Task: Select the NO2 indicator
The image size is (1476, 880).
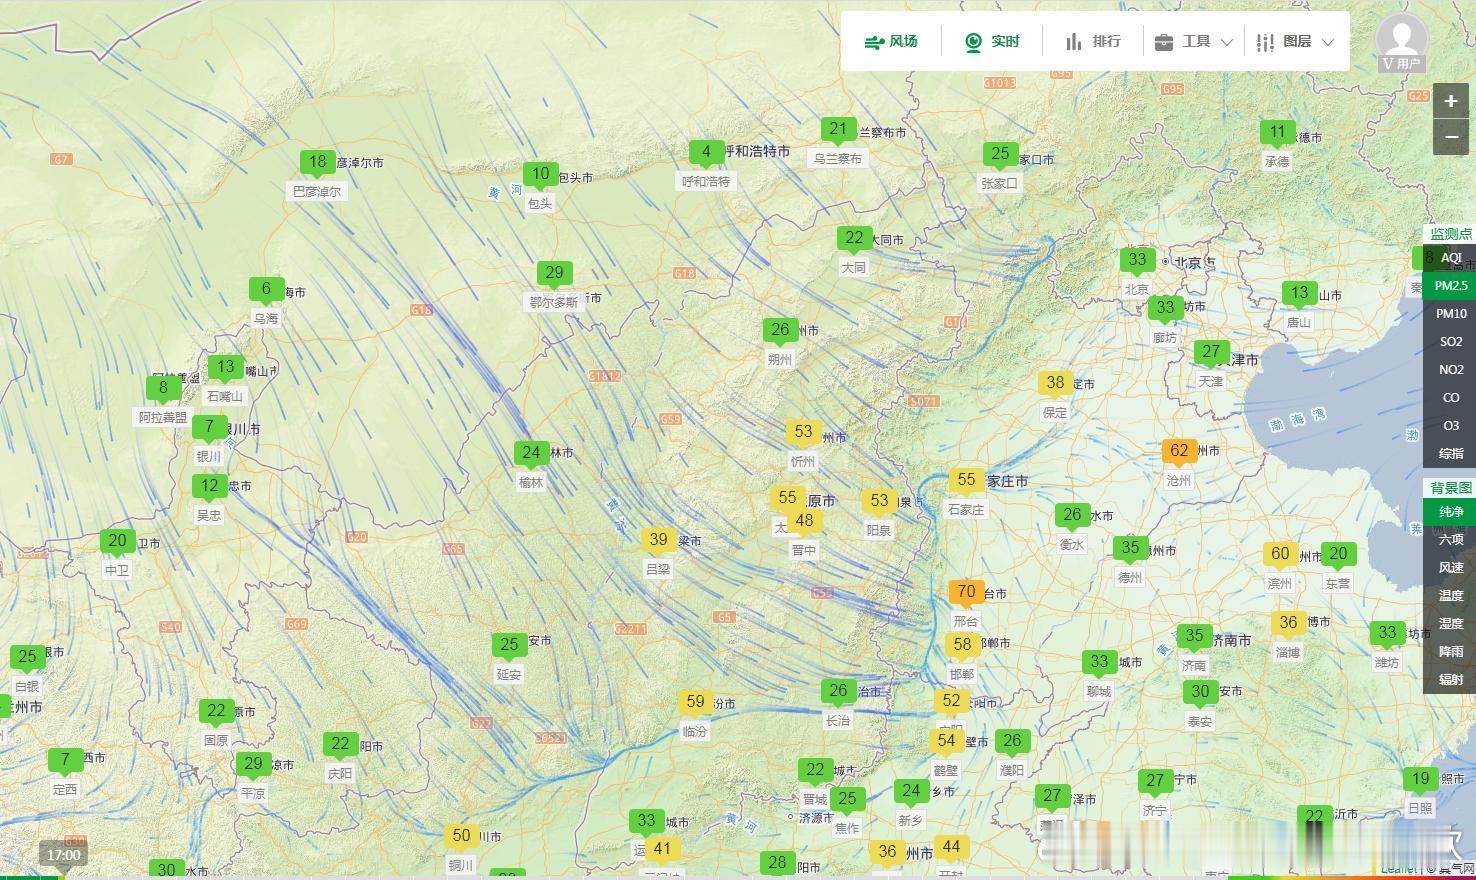Action: (1451, 370)
